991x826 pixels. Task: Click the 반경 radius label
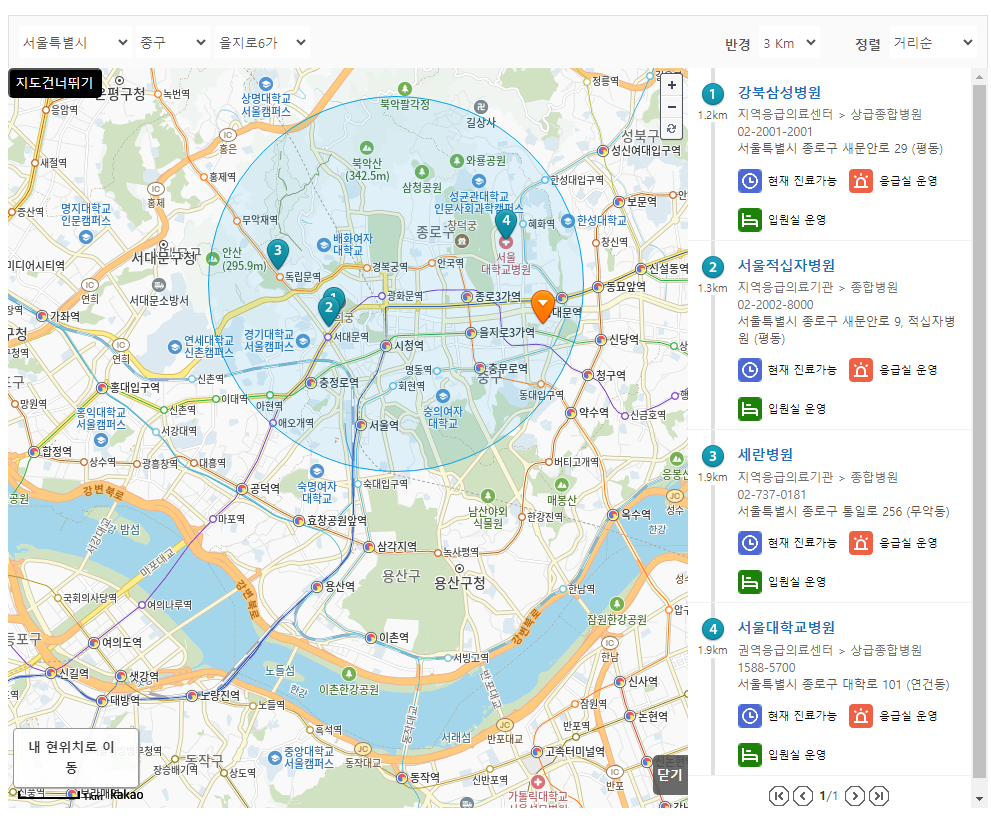[737, 44]
